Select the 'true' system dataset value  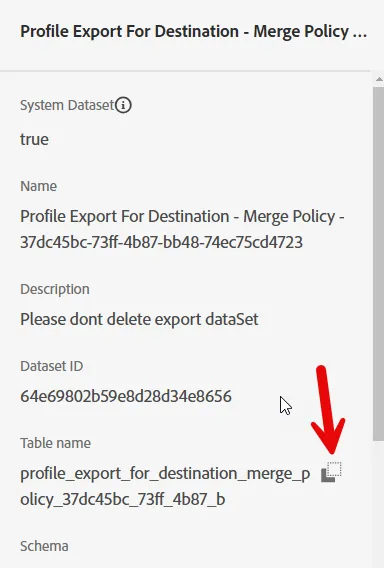(34, 139)
